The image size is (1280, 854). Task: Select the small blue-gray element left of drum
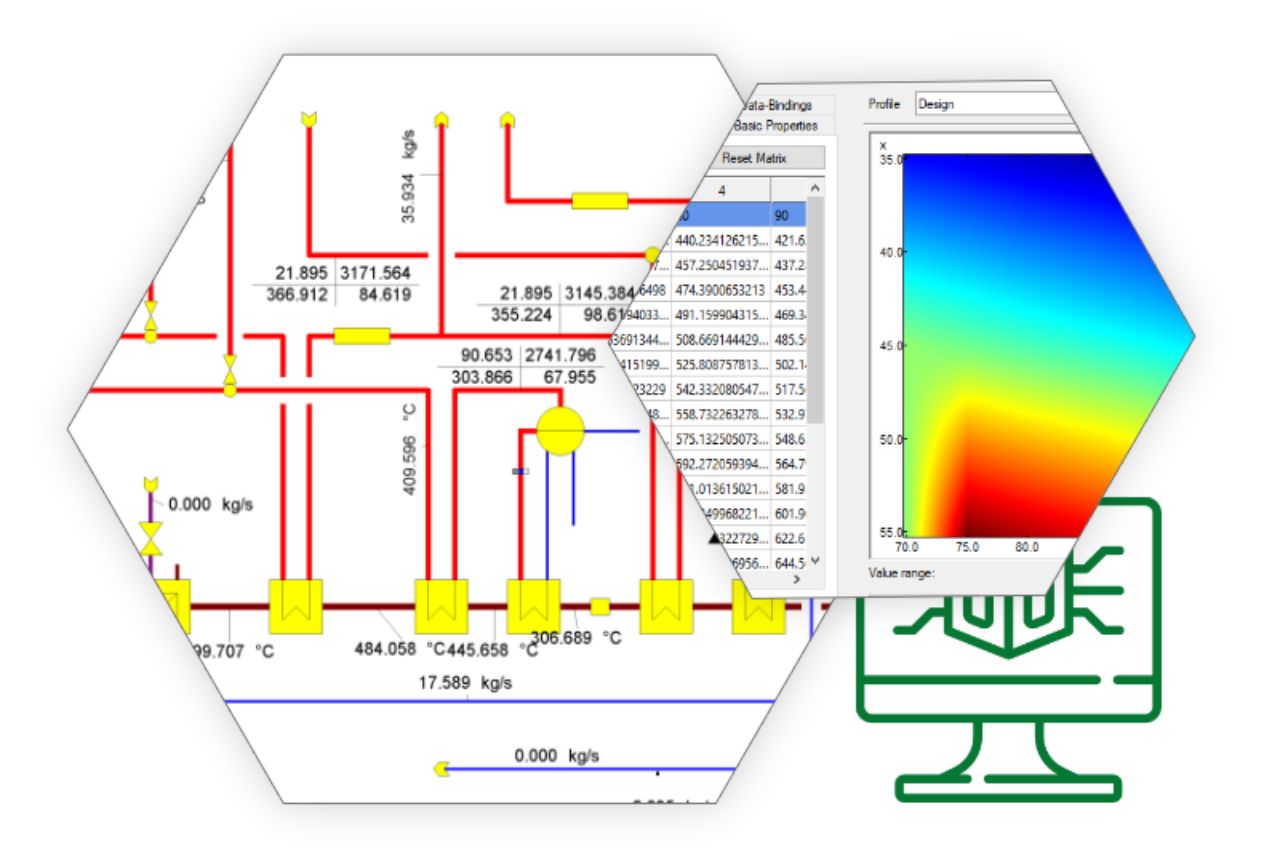point(520,470)
